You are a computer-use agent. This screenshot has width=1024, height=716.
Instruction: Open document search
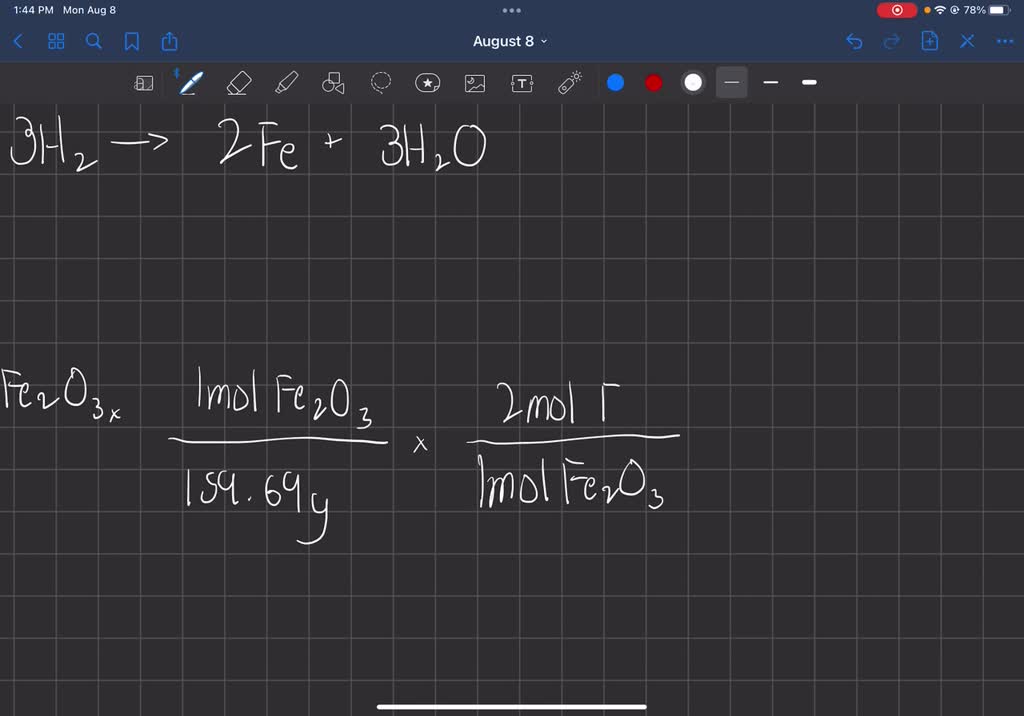(x=93, y=41)
